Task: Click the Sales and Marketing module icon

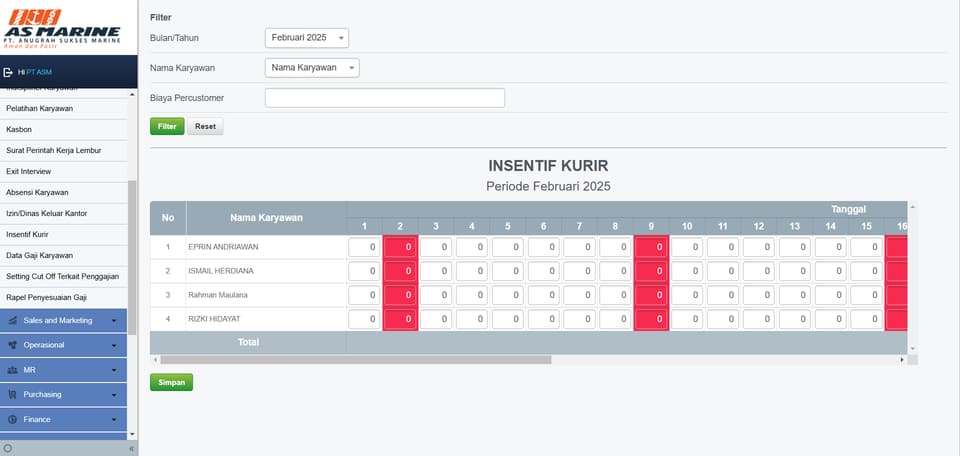Action: coord(12,321)
